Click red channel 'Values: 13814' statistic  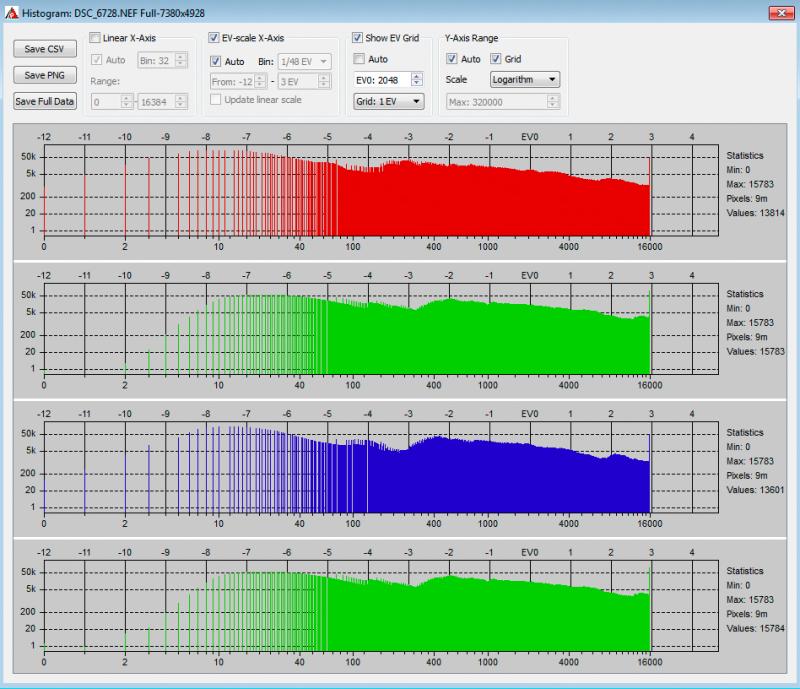point(755,213)
